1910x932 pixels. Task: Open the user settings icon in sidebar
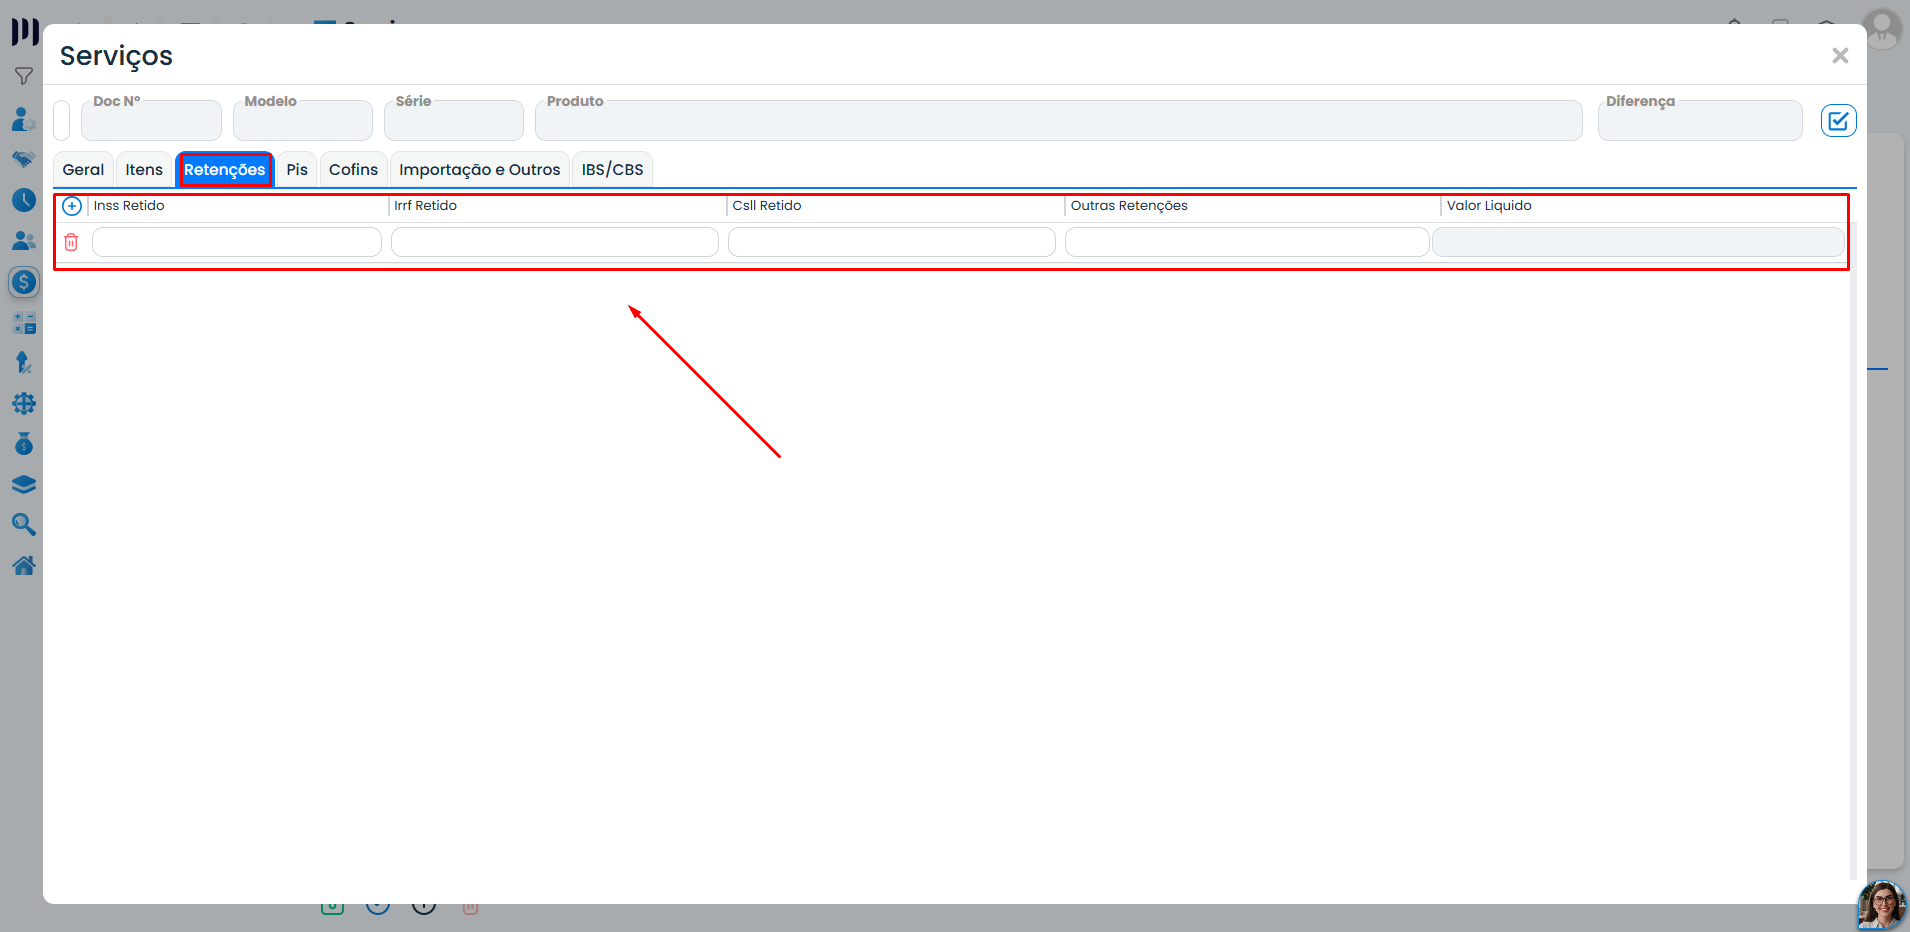point(24,119)
